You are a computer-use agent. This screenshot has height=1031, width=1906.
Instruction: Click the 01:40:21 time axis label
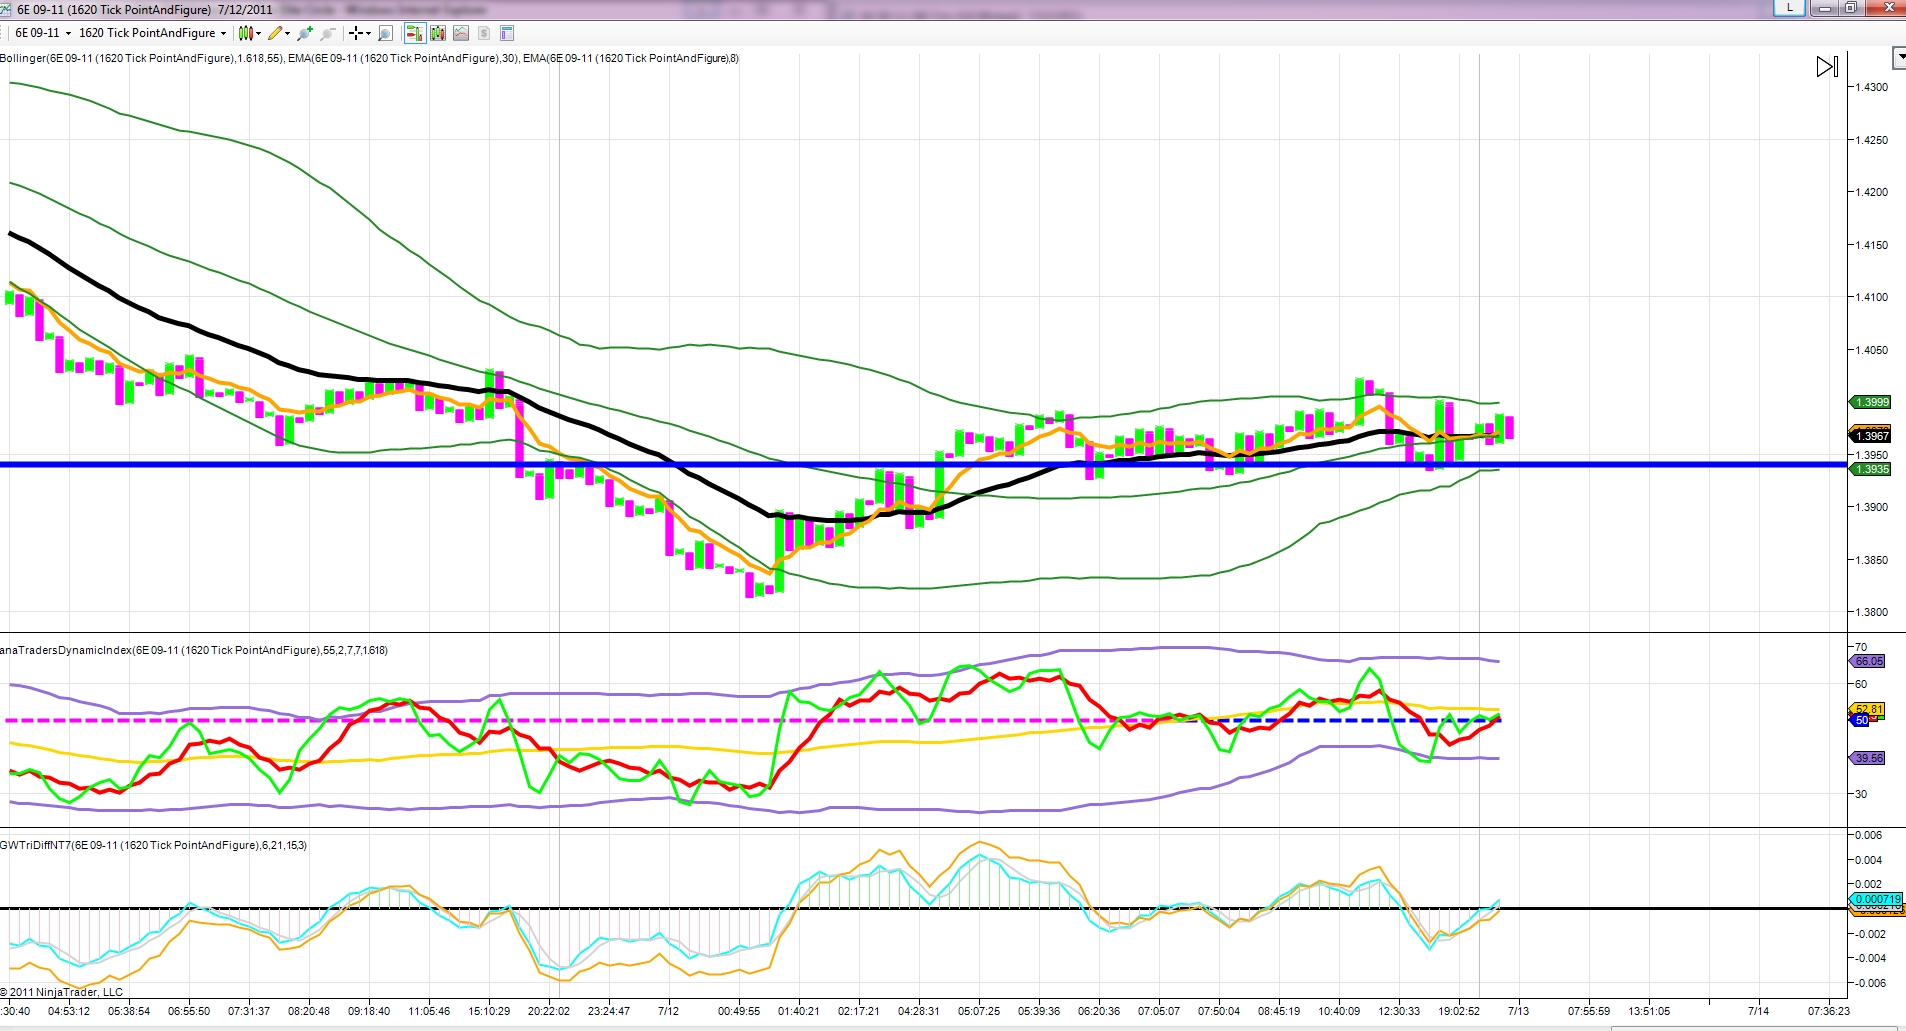(798, 1011)
